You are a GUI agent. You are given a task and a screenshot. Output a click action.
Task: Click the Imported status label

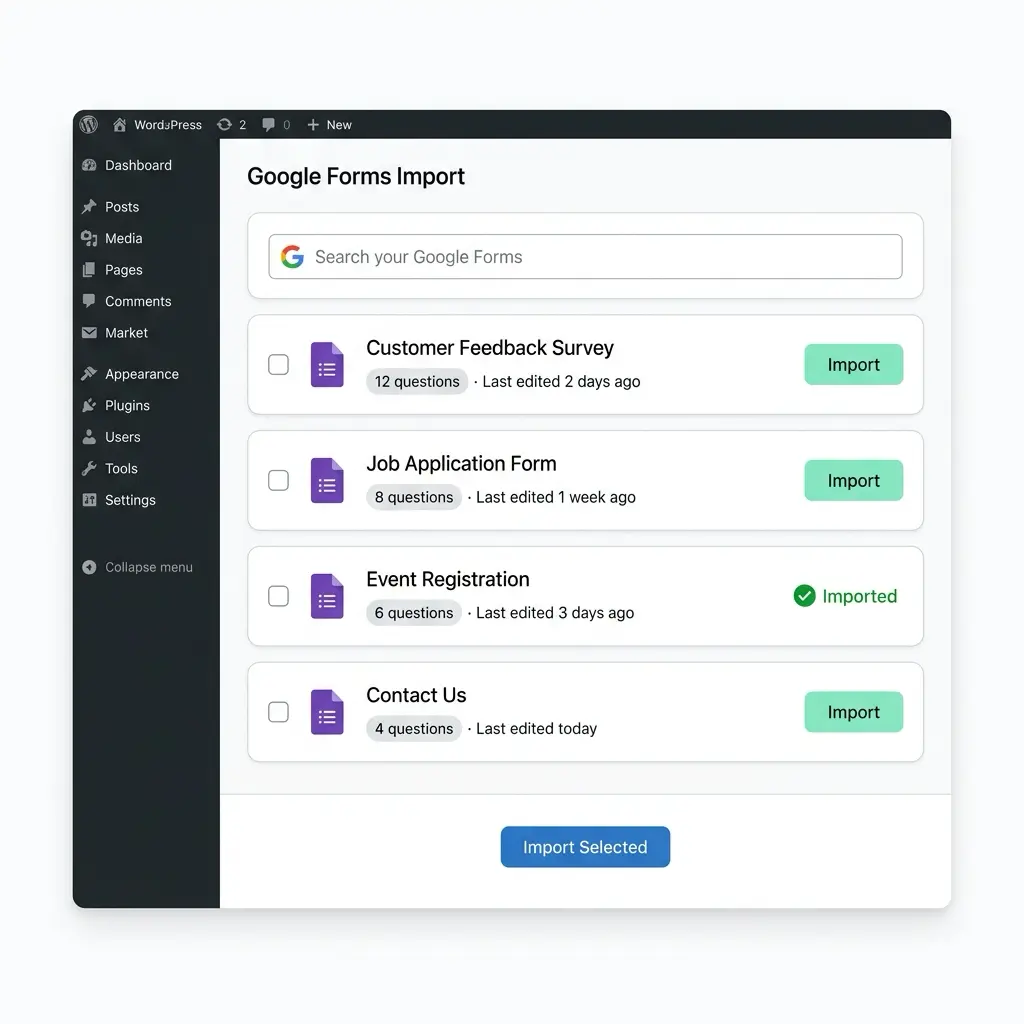[x=859, y=596]
